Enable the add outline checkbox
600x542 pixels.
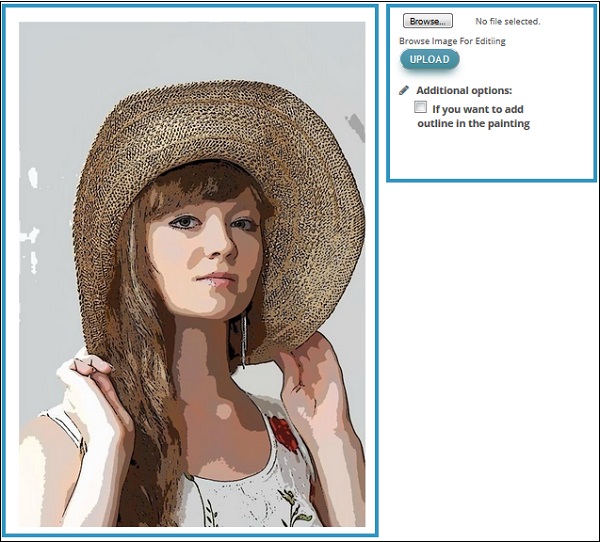click(421, 107)
